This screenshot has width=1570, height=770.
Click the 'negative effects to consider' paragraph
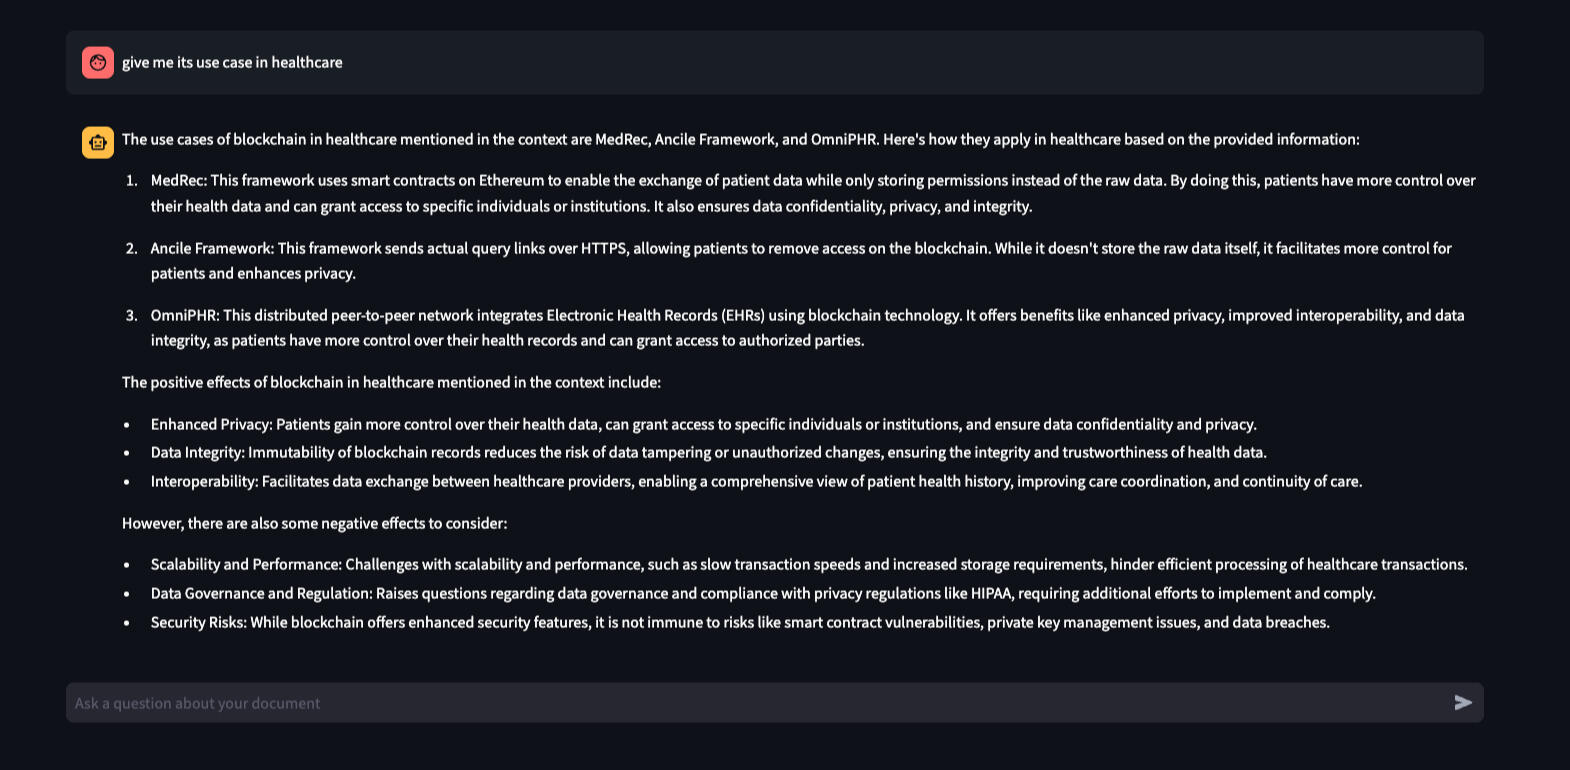(314, 523)
